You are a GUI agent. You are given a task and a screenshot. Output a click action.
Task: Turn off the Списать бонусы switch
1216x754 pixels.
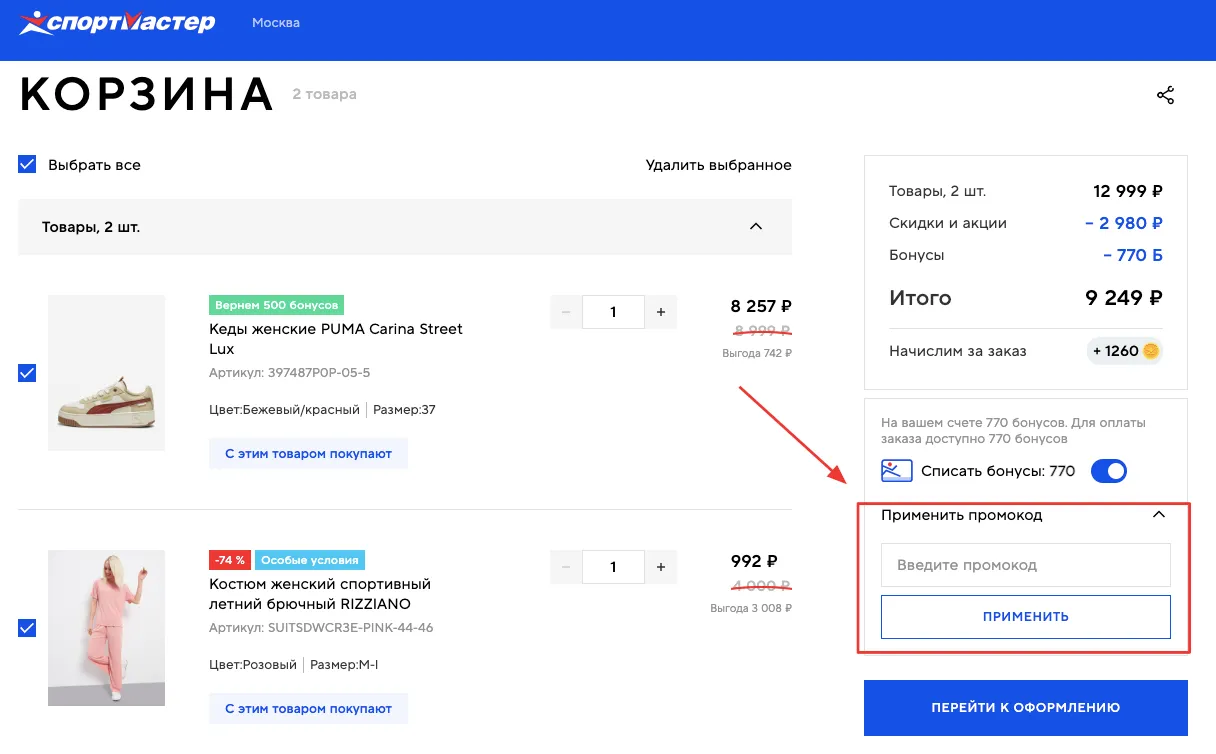click(1109, 471)
